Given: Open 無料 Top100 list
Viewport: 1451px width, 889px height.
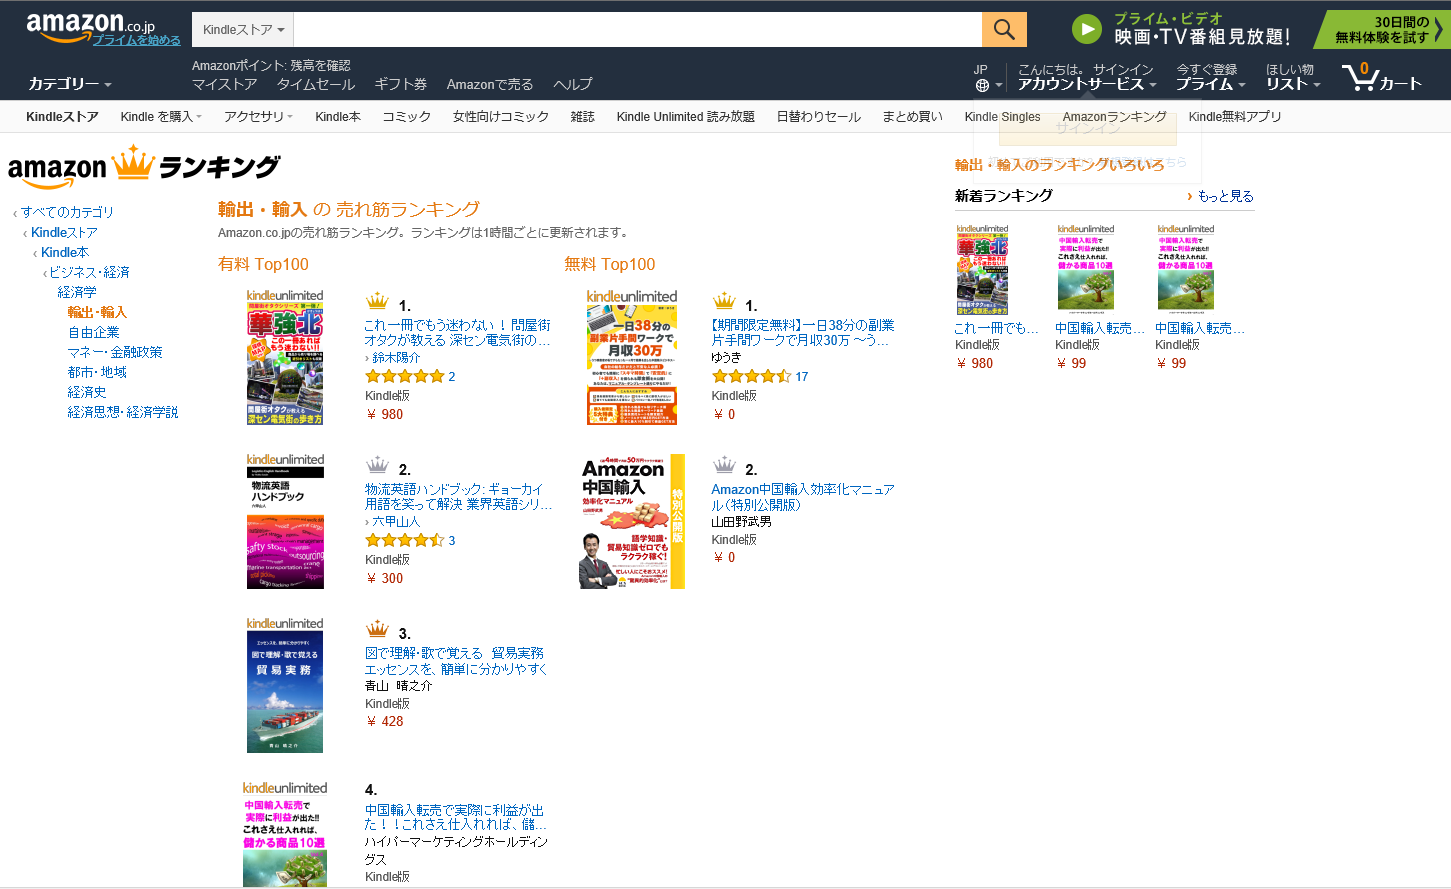Looking at the screenshot, I should 610,264.
